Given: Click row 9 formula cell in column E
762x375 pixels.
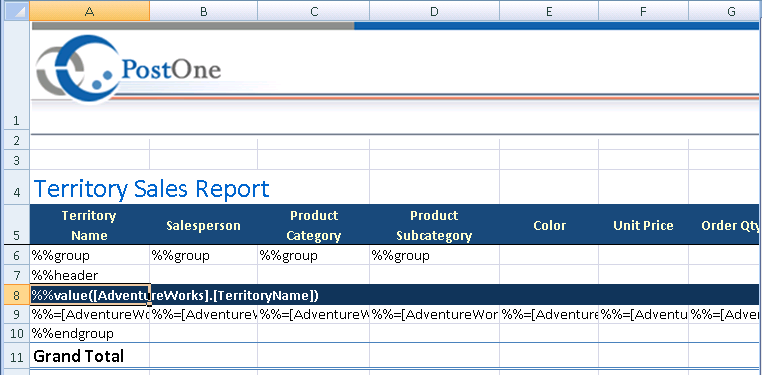Looking at the screenshot, I should click(x=549, y=314).
